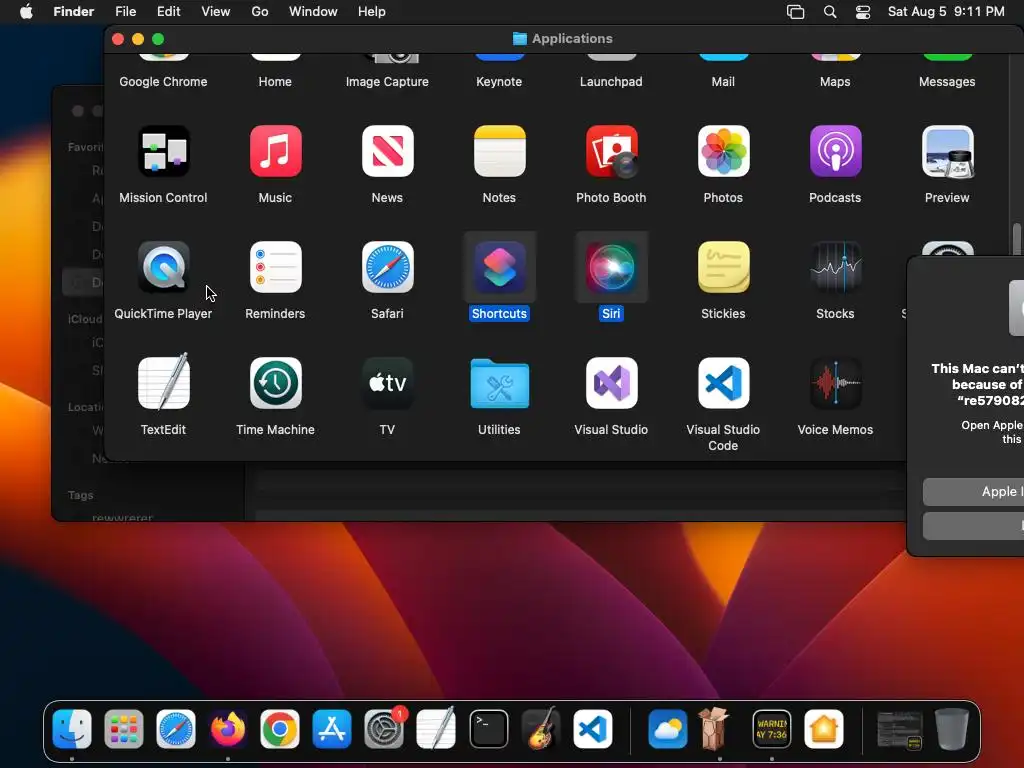Viewport: 1024px width, 768px height.
Task: Open Terminal from the Dock
Action: pos(488,729)
